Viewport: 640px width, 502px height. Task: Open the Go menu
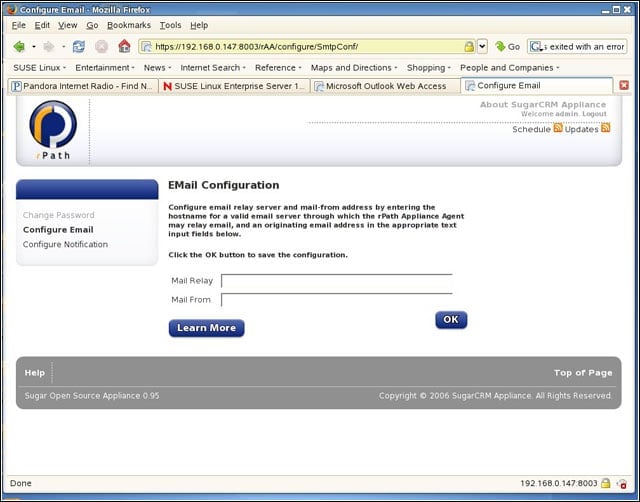[x=92, y=25]
